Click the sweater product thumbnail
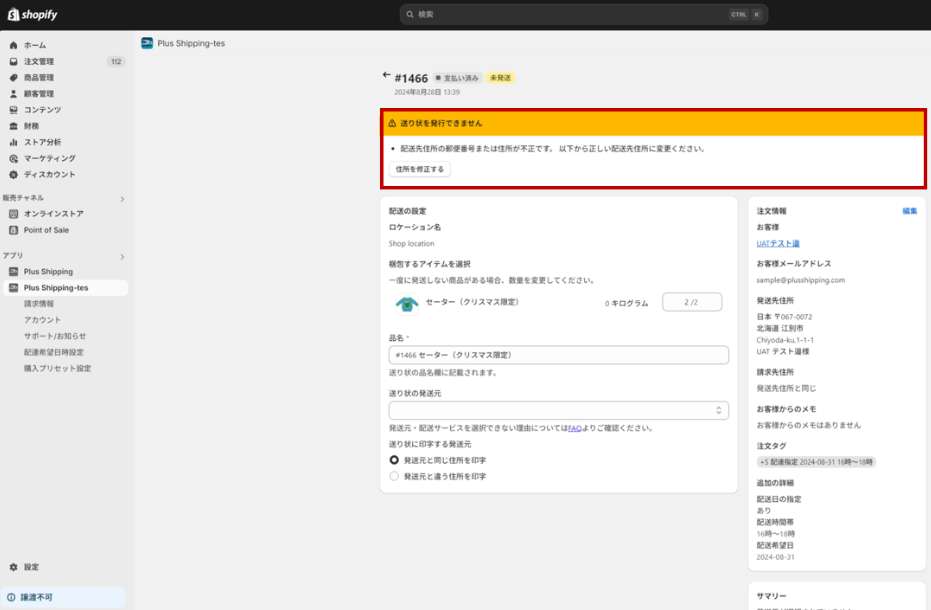Viewport: 931px width, 610px height. click(x=405, y=303)
